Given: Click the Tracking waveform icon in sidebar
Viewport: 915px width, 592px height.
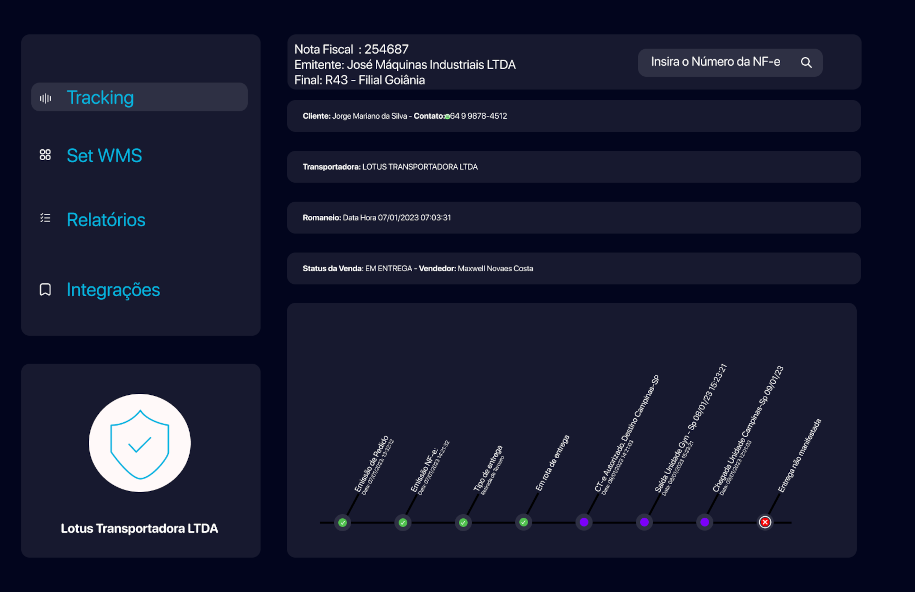Looking at the screenshot, I should pyautogui.click(x=45, y=98).
